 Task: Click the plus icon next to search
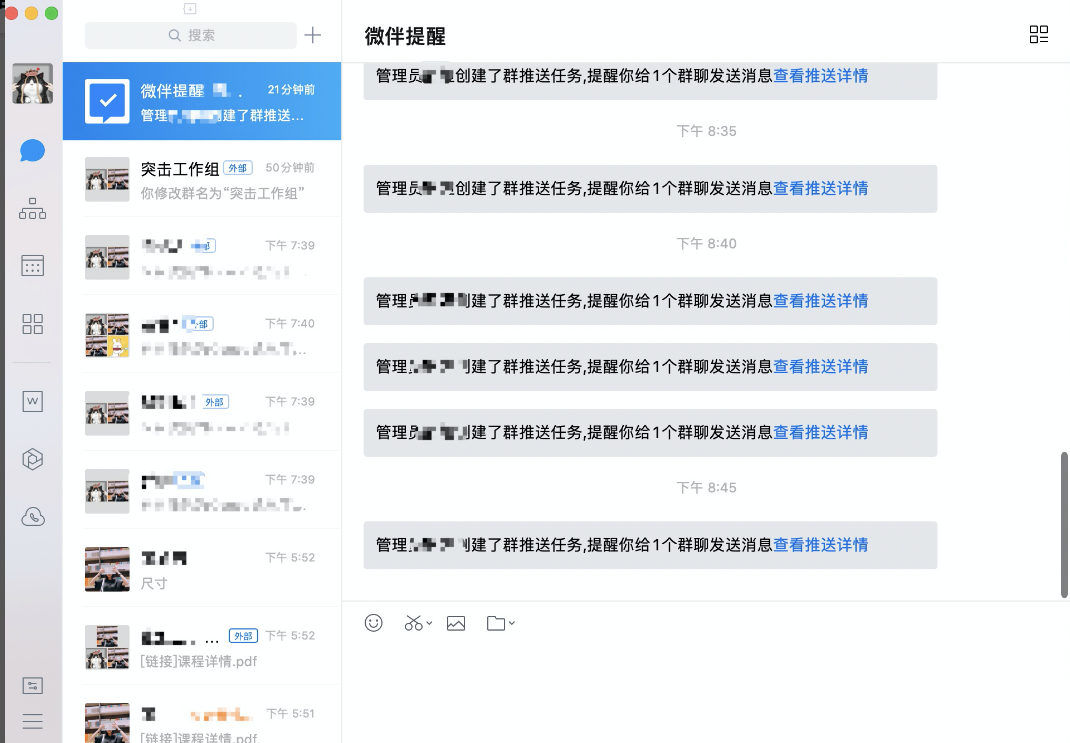click(313, 35)
